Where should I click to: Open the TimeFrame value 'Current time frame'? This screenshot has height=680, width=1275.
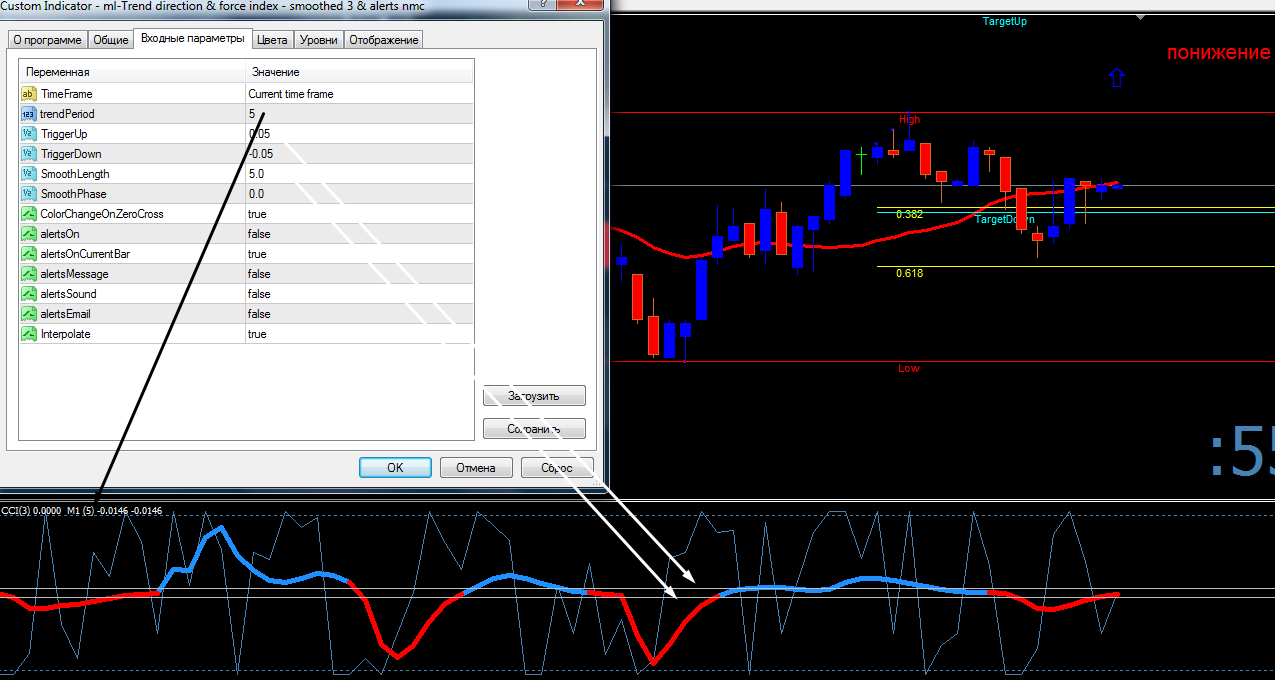(359, 94)
